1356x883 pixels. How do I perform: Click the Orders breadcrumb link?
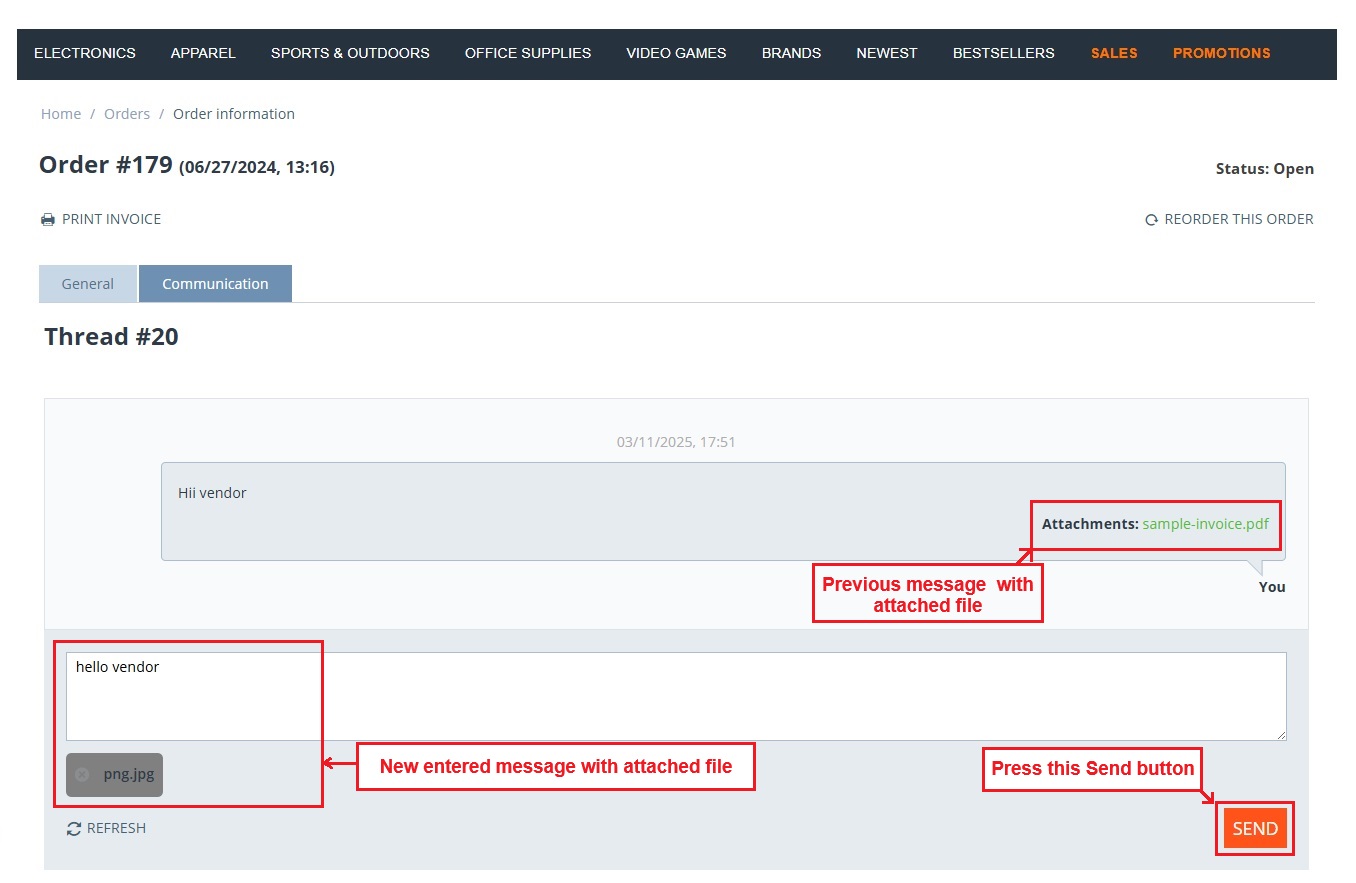tap(127, 114)
